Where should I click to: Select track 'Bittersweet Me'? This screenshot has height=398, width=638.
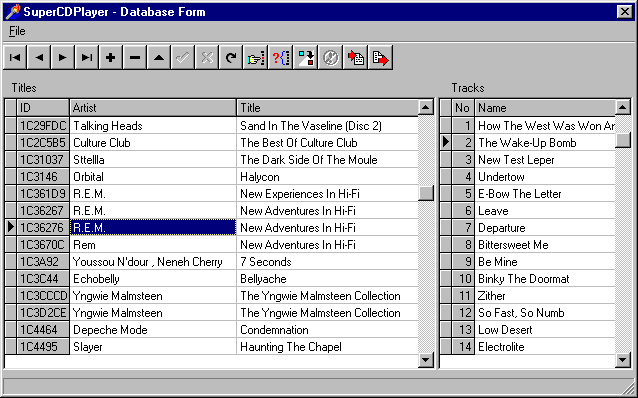click(x=545, y=245)
